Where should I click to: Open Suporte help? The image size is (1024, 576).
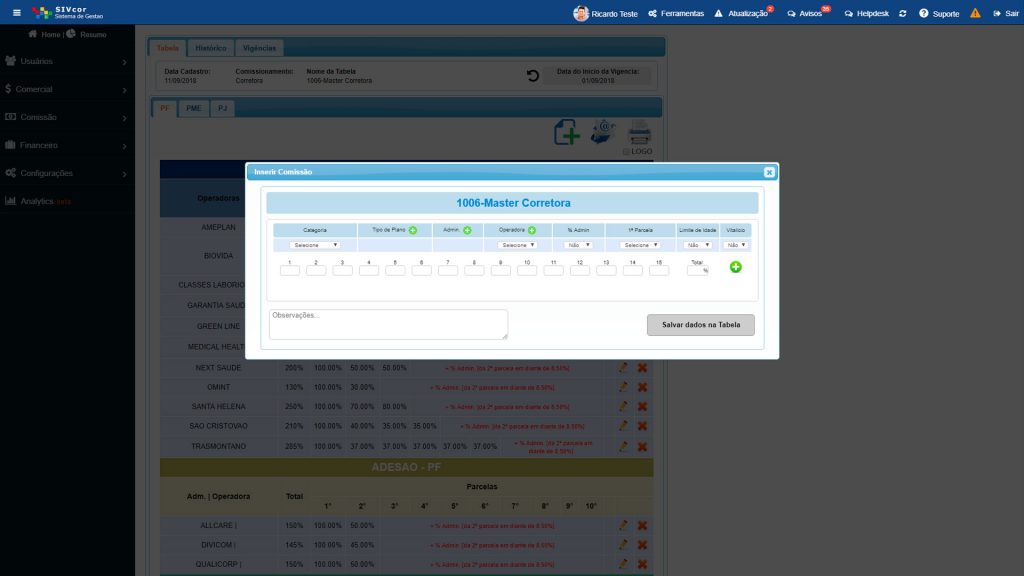pyautogui.click(x=939, y=14)
